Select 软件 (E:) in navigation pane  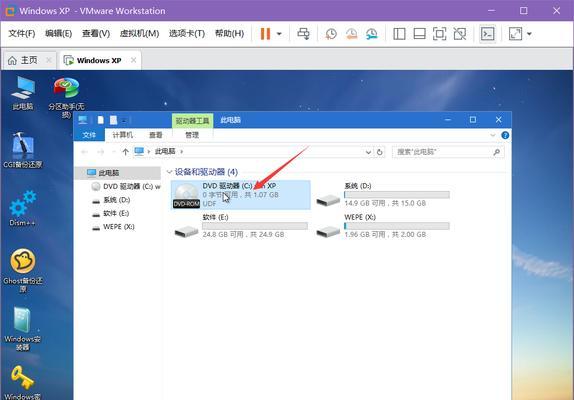point(111,213)
